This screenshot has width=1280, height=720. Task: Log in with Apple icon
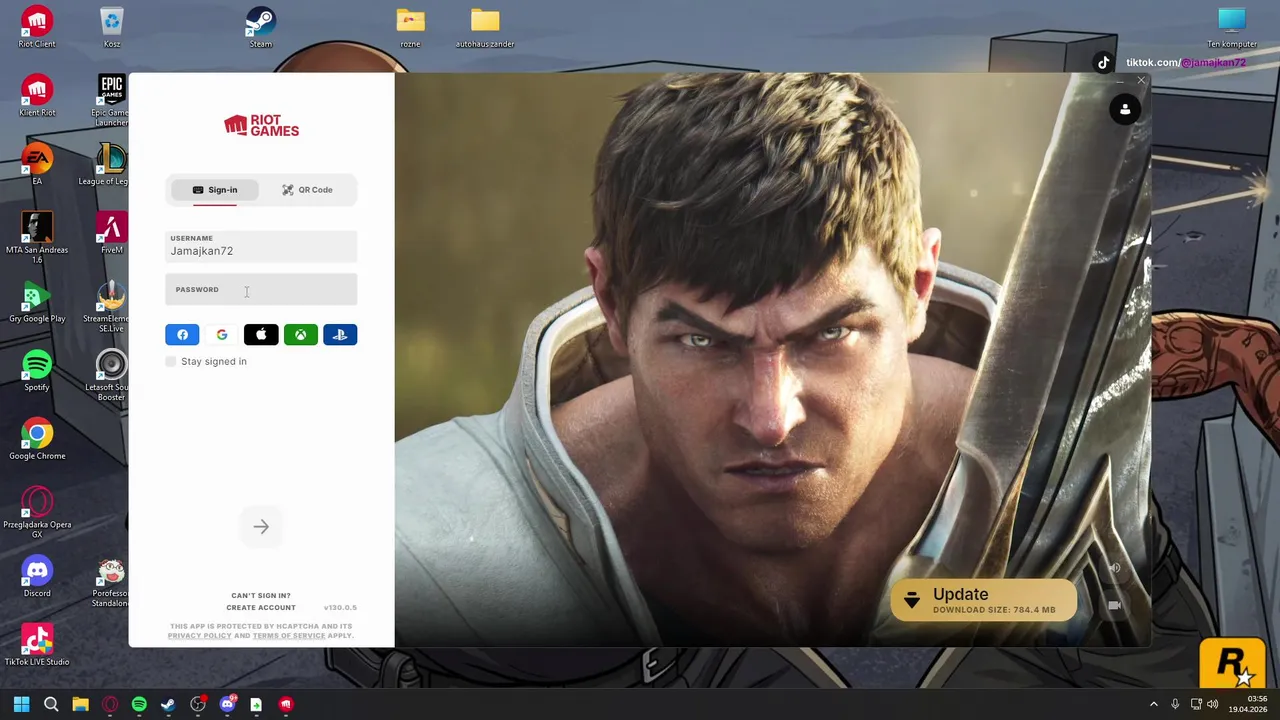[x=261, y=335]
